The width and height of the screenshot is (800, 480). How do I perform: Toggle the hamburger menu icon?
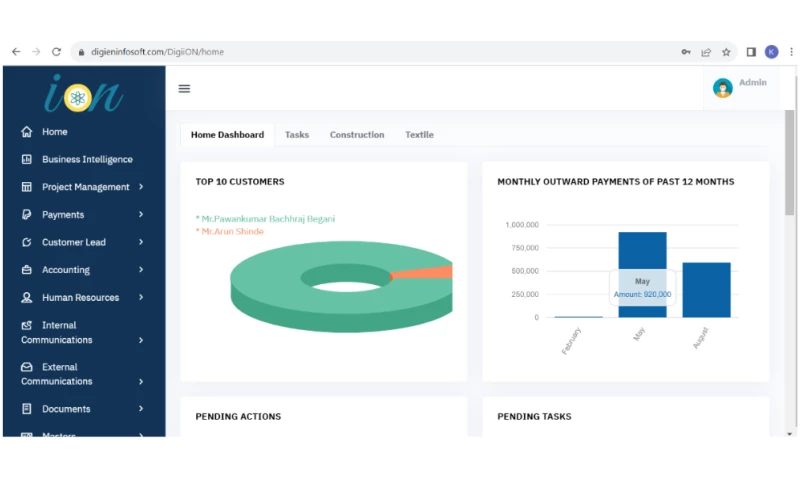pos(184,89)
